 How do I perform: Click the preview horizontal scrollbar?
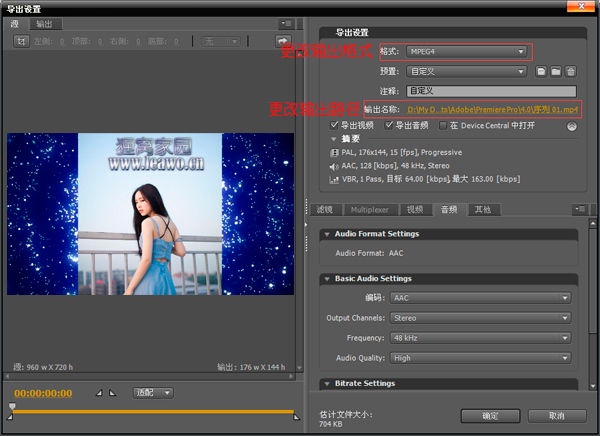tap(149, 376)
